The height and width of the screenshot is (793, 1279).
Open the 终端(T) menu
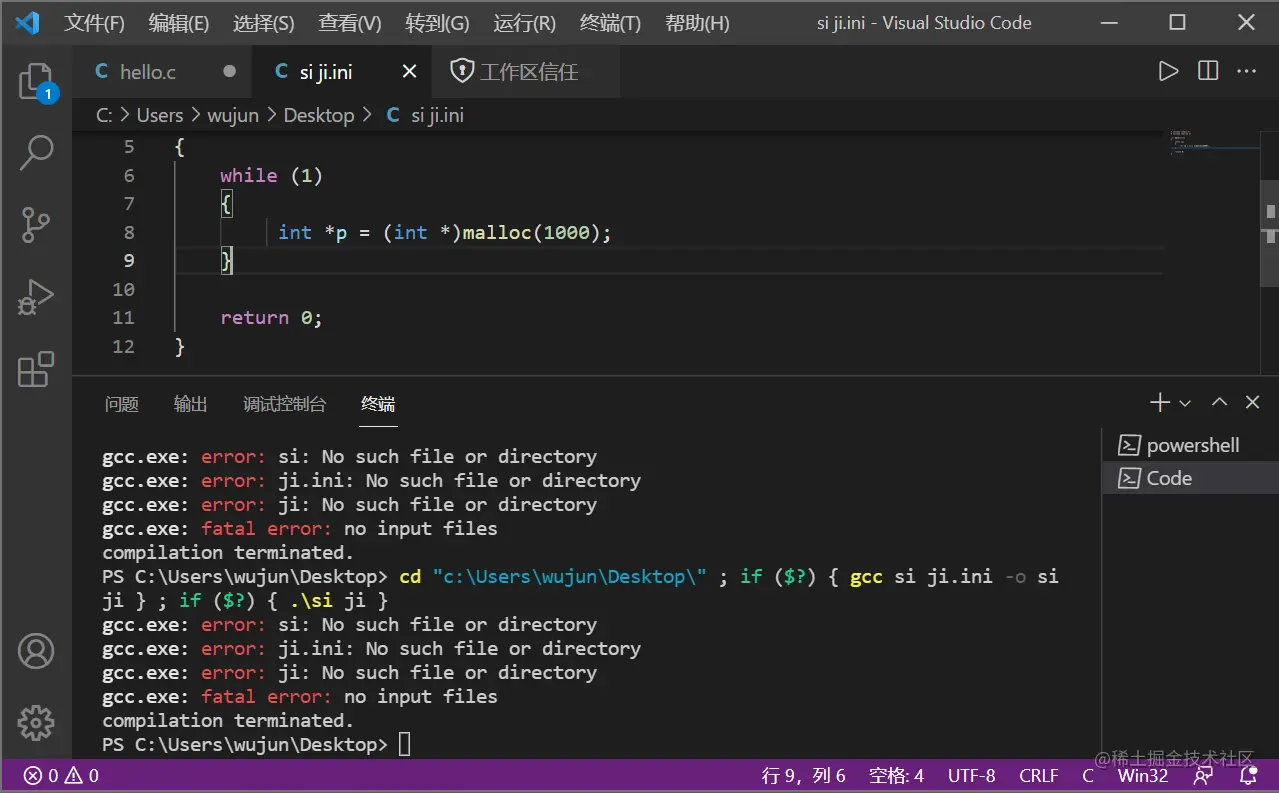[x=610, y=23]
